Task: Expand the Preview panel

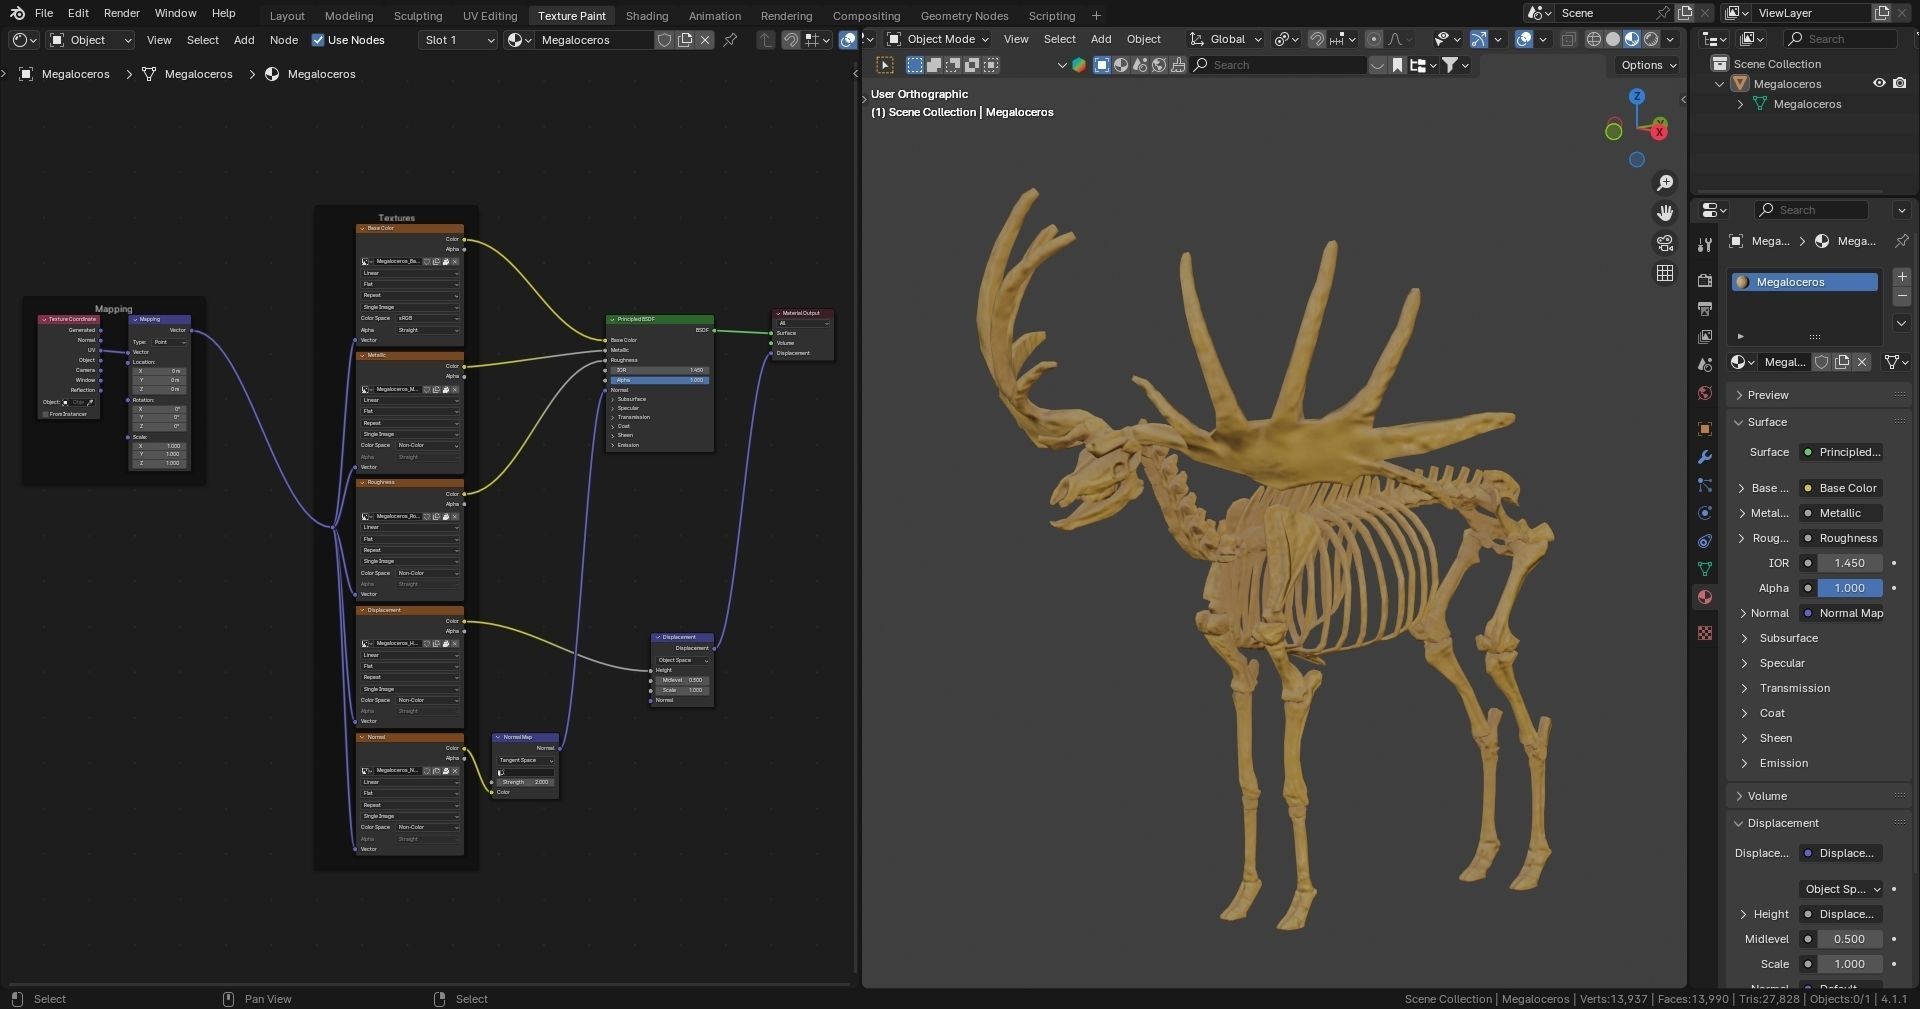Action: click(x=1818, y=395)
